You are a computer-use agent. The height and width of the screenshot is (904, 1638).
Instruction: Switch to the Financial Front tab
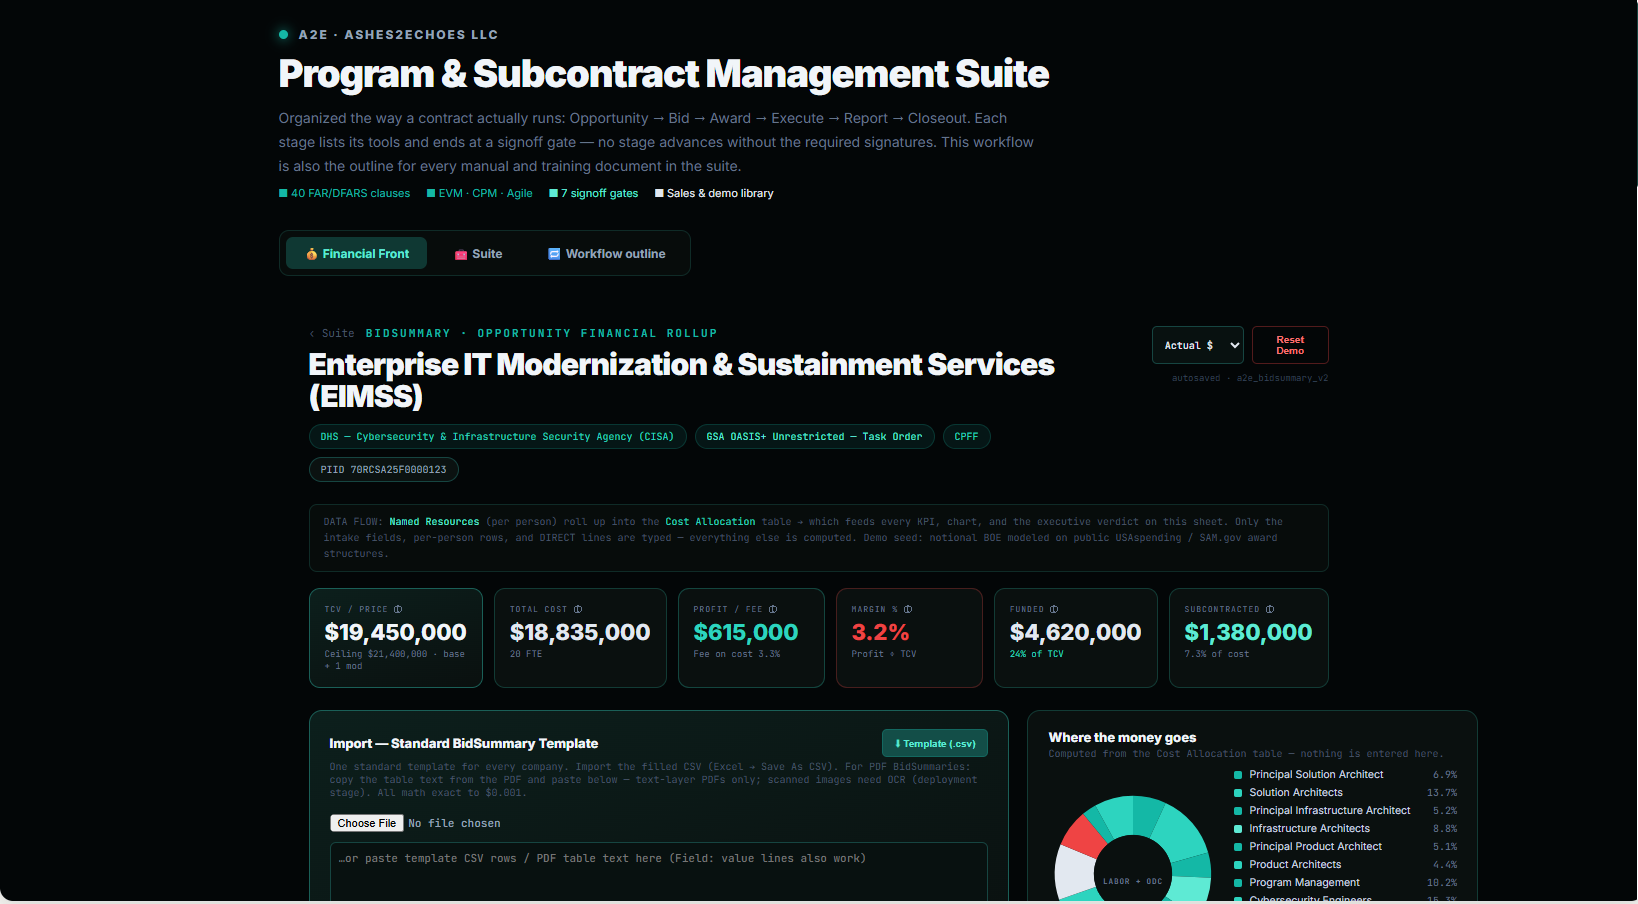[357, 254]
